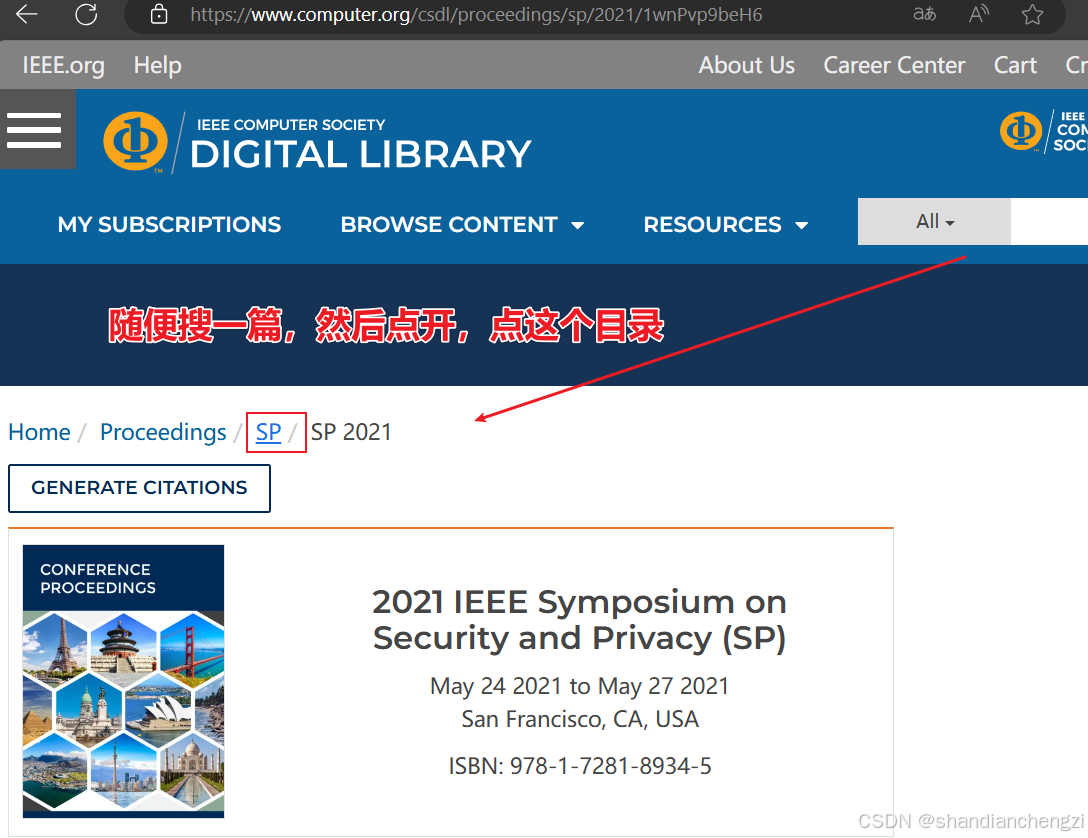
Task: Open the conference proceedings cover thumbnail
Action: click(124, 681)
